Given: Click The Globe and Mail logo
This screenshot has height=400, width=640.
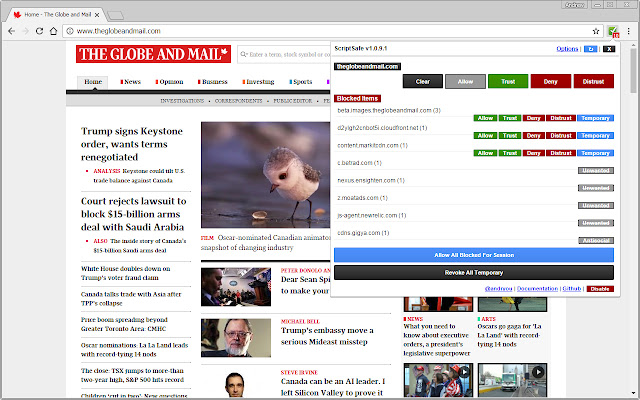Looking at the screenshot, I should 153,54.
